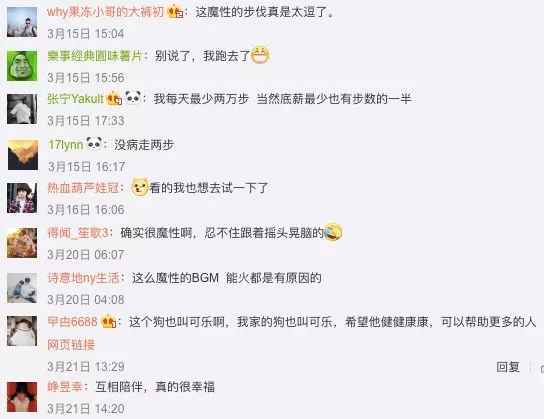Click the crown badge next to why果冻小哥的大裤衩
This screenshot has height=419, width=544.
click(x=175, y=12)
